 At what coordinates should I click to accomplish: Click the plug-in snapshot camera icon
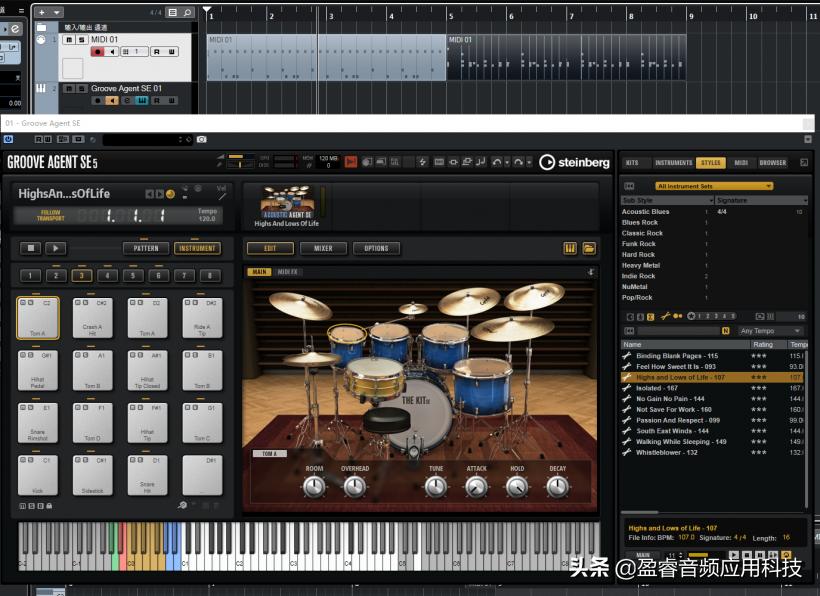coord(201,139)
